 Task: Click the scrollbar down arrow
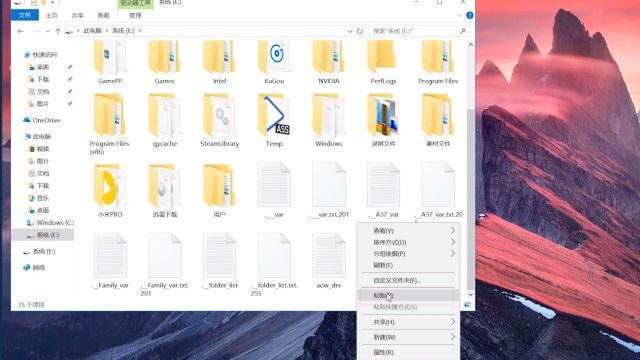pos(470,294)
